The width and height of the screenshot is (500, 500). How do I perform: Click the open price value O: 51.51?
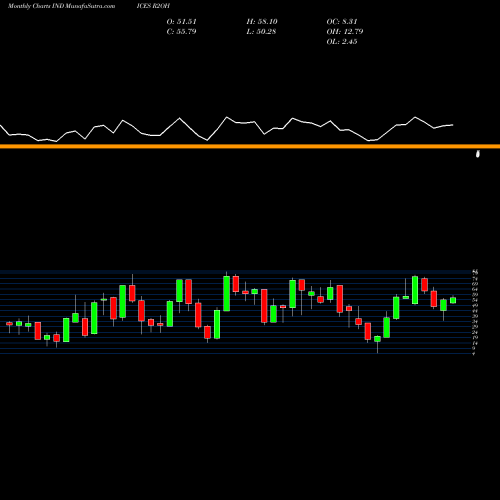pyautogui.click(x=181, y=22)
